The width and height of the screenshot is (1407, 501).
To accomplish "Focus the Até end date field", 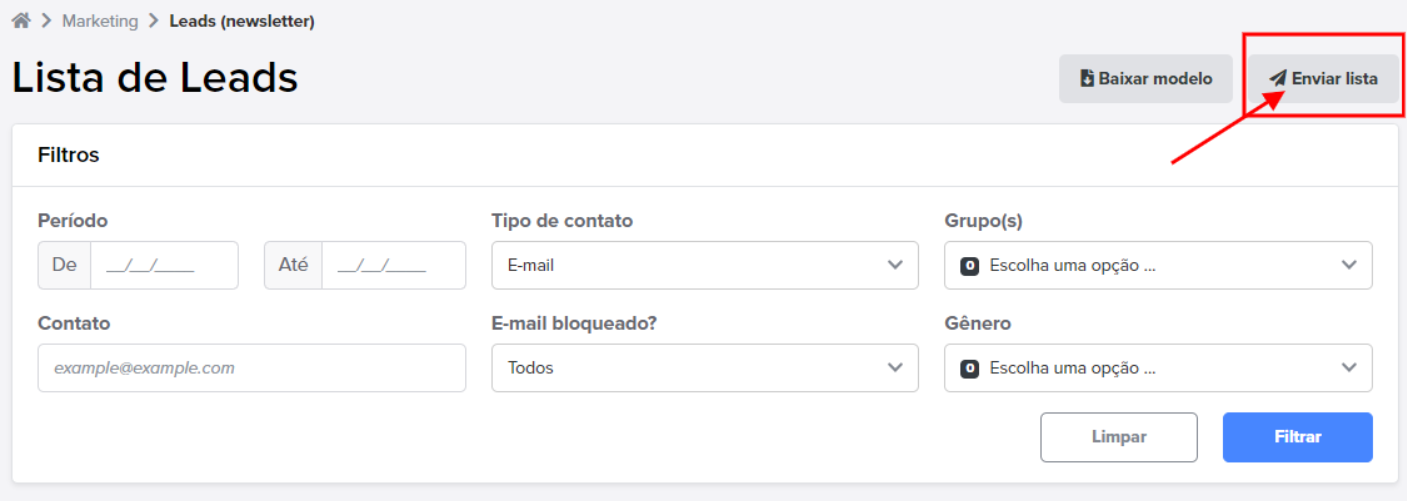I will (393, 265).
